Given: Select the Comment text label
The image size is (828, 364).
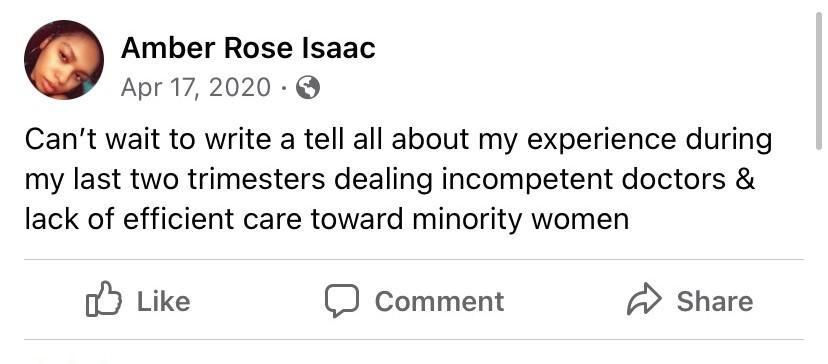Looking at the screenshot, I should (439, 301).
